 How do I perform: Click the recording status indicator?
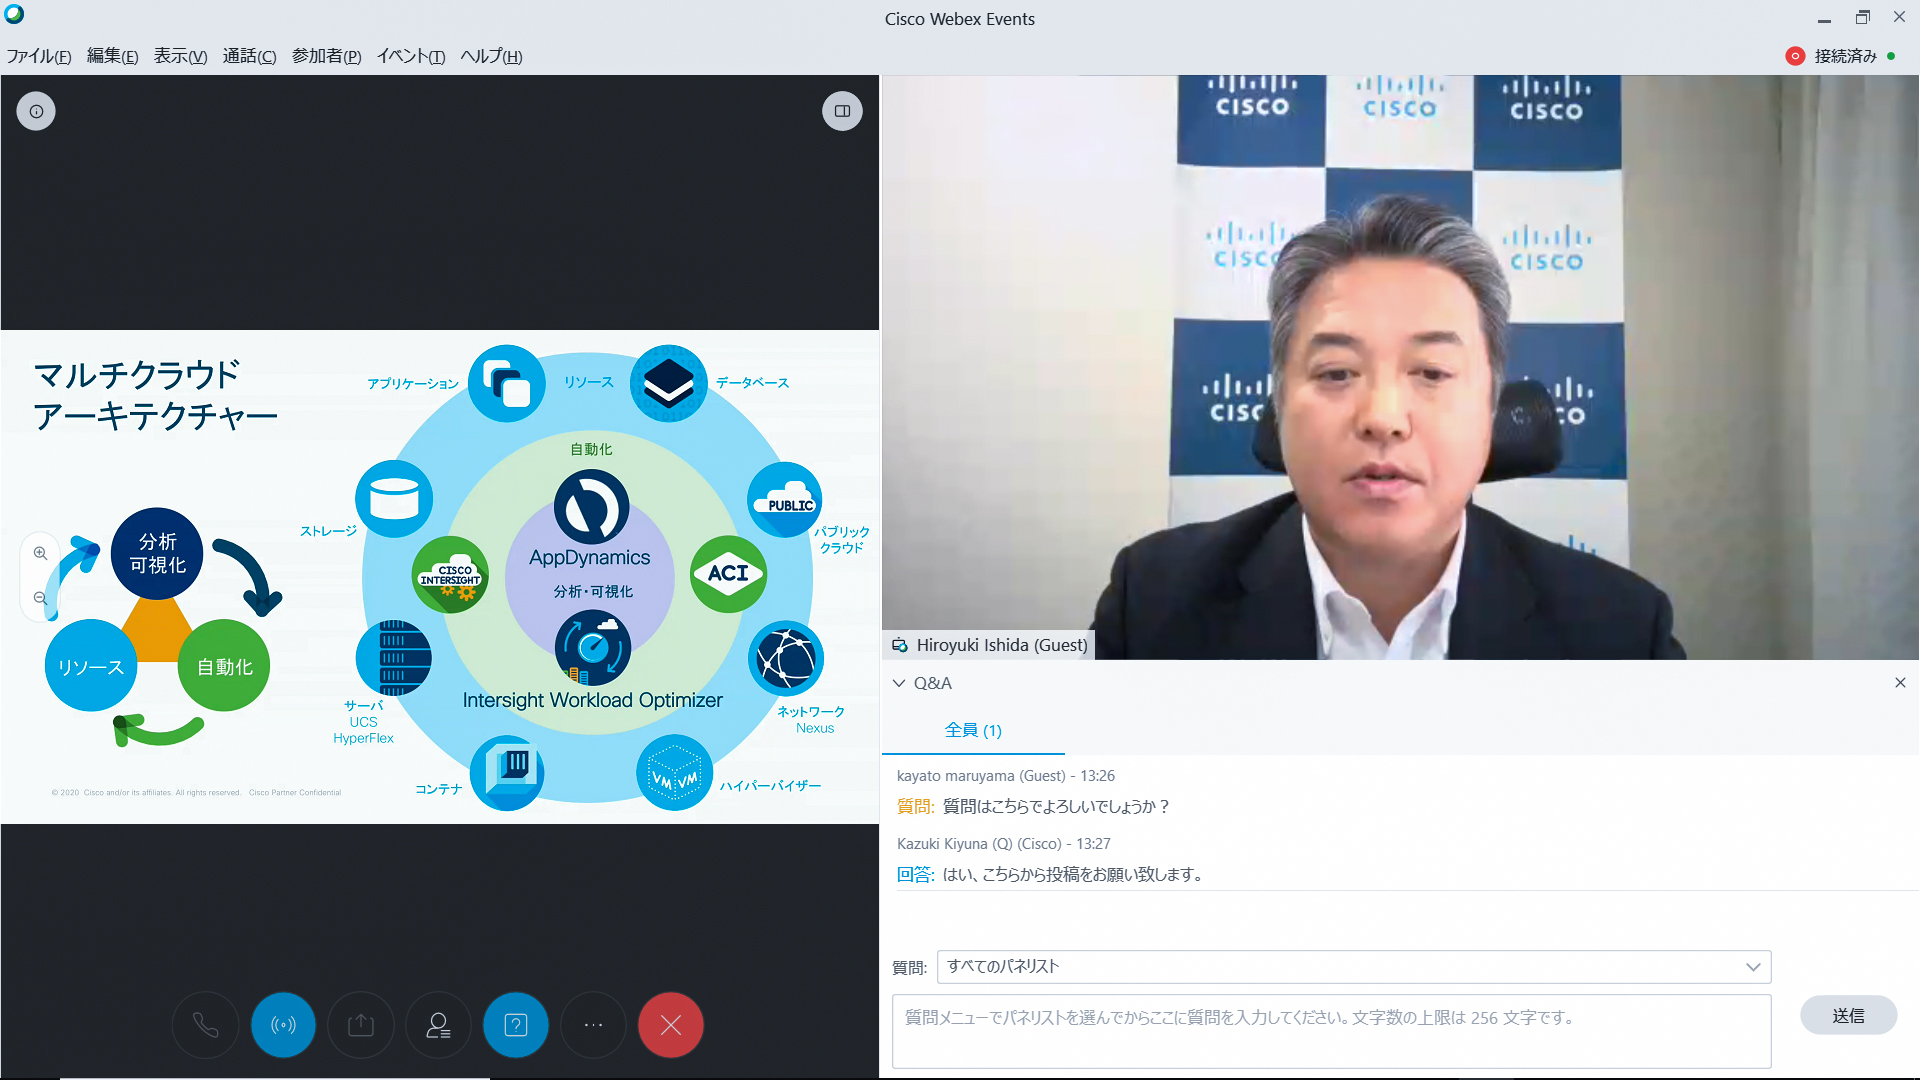[x=1795, y=56]
